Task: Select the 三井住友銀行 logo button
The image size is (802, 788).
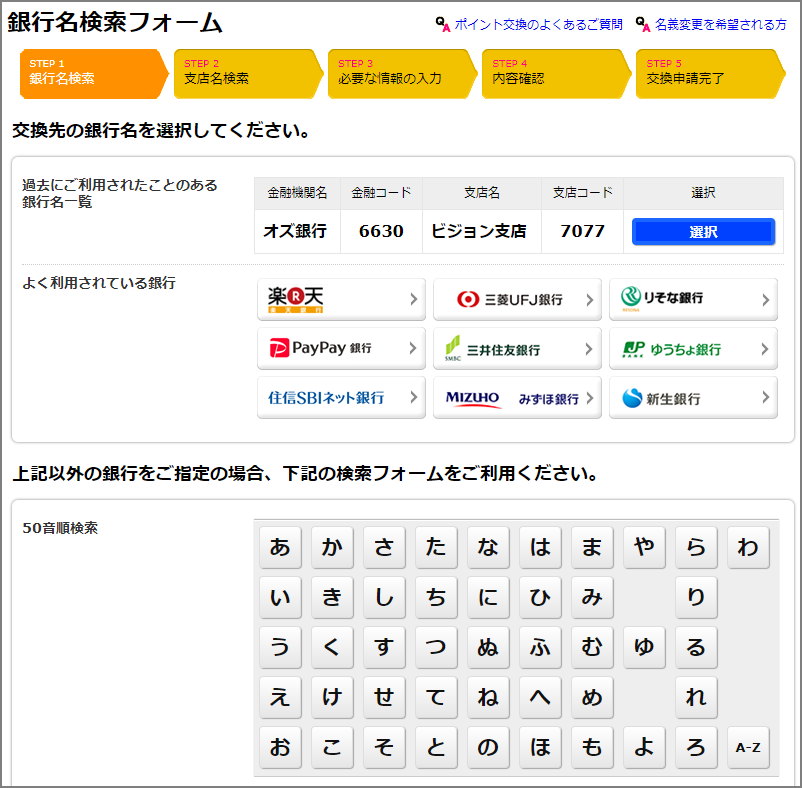Action: pos(517,348)
